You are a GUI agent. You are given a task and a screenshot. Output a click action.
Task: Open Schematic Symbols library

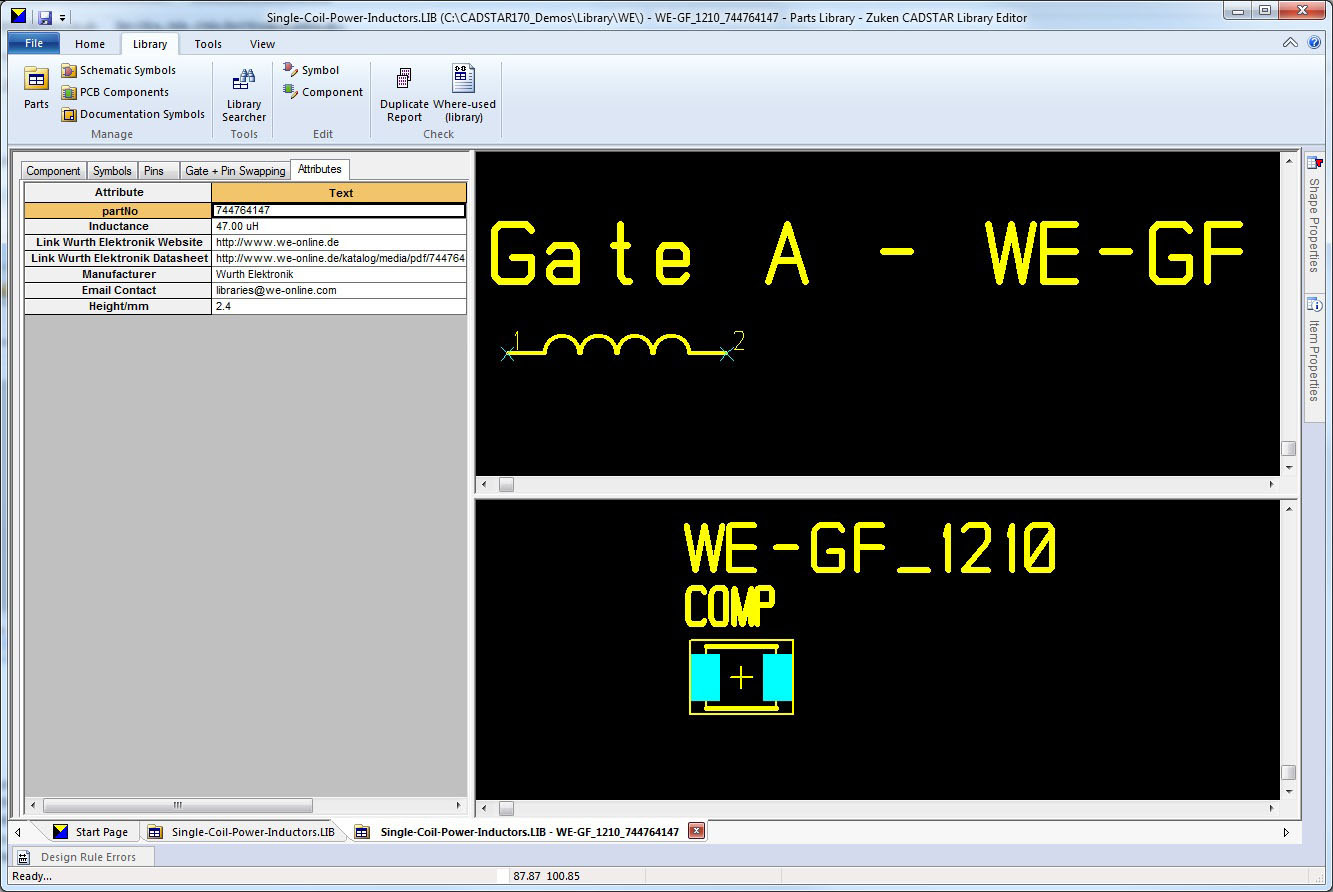tap(119, 70)
